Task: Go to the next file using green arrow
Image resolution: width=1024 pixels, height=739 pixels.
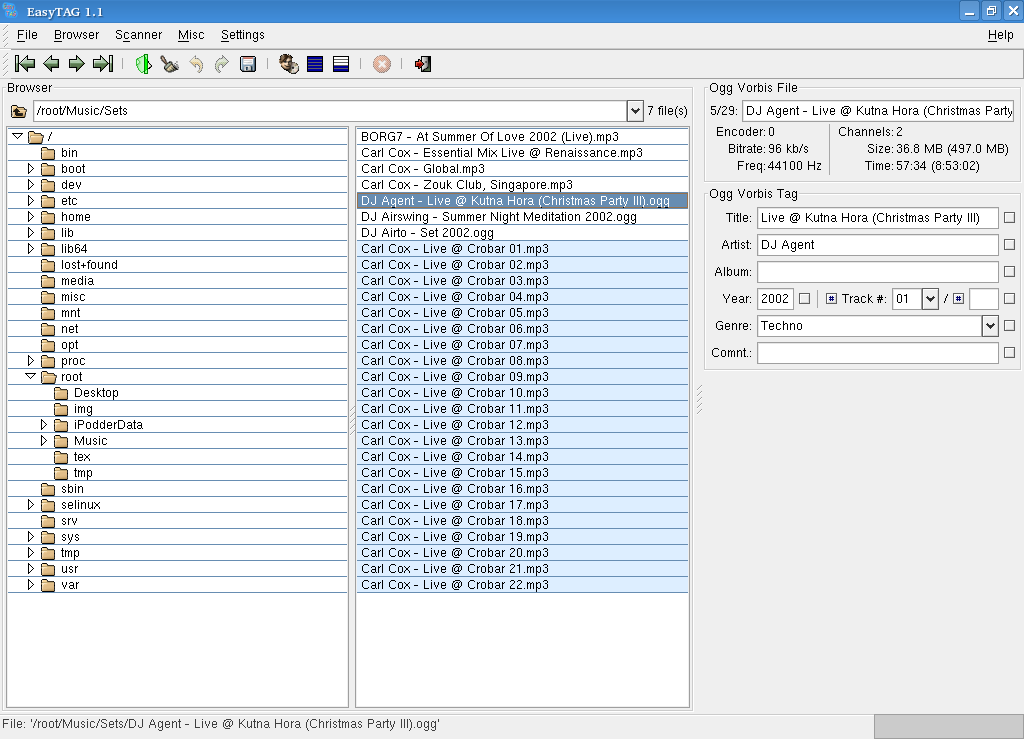Action: point(77,64)
